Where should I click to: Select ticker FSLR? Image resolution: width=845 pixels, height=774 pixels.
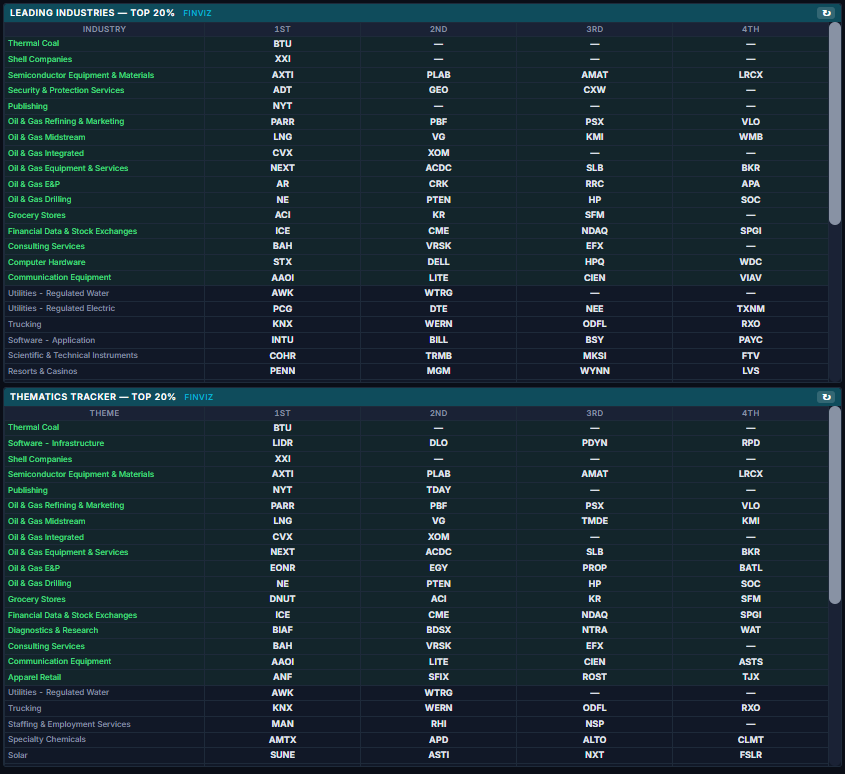point(751,755)
